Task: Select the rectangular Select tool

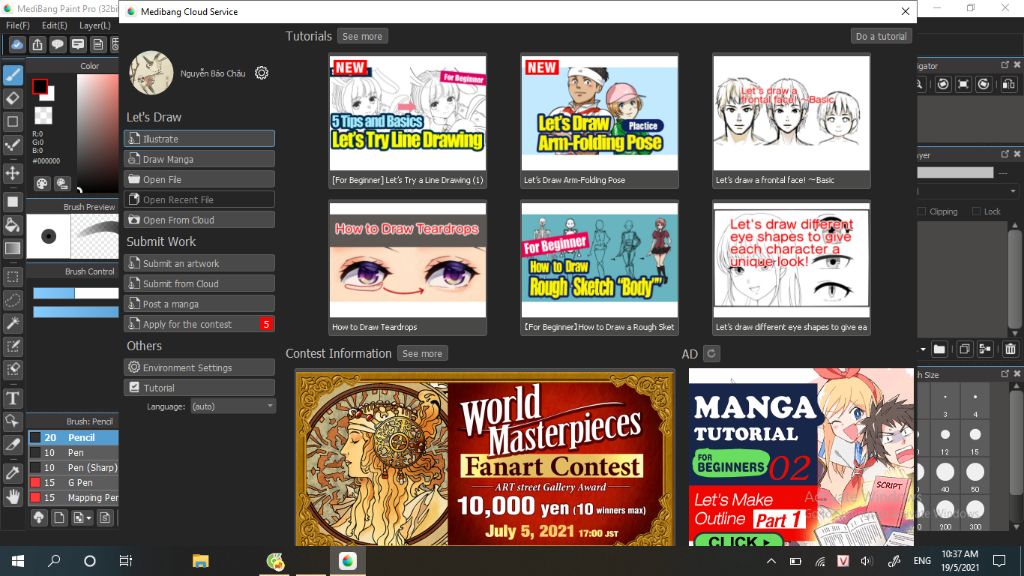Action: 12,276
